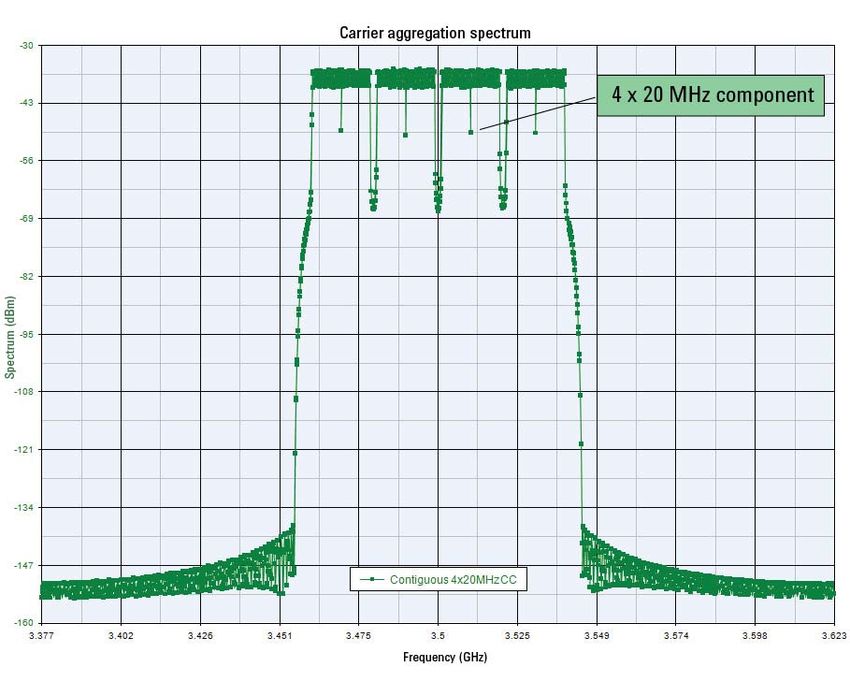Image resolution: width=850 pixels, height=696 pixels.
Task: Click the x-axis label '3.451'
Action: [x=280, y=636]
